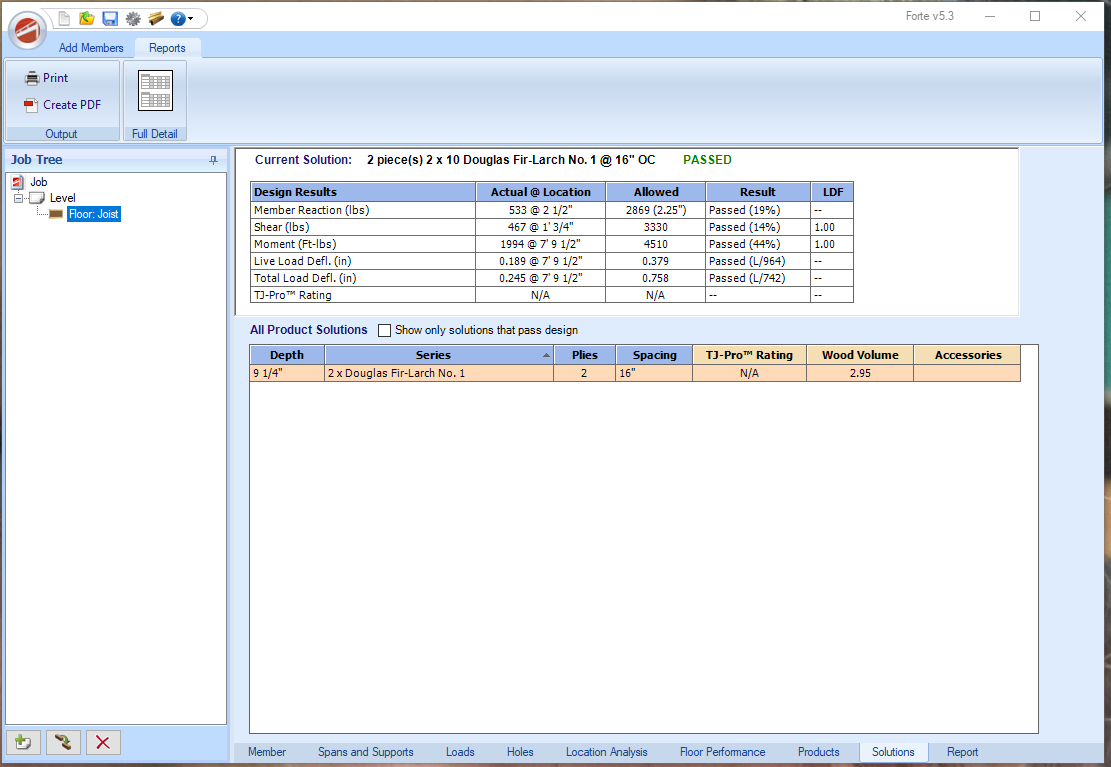This screenshot has width=1111, height=767.
Task: Click the LDF column header
Action: (833, 192)
